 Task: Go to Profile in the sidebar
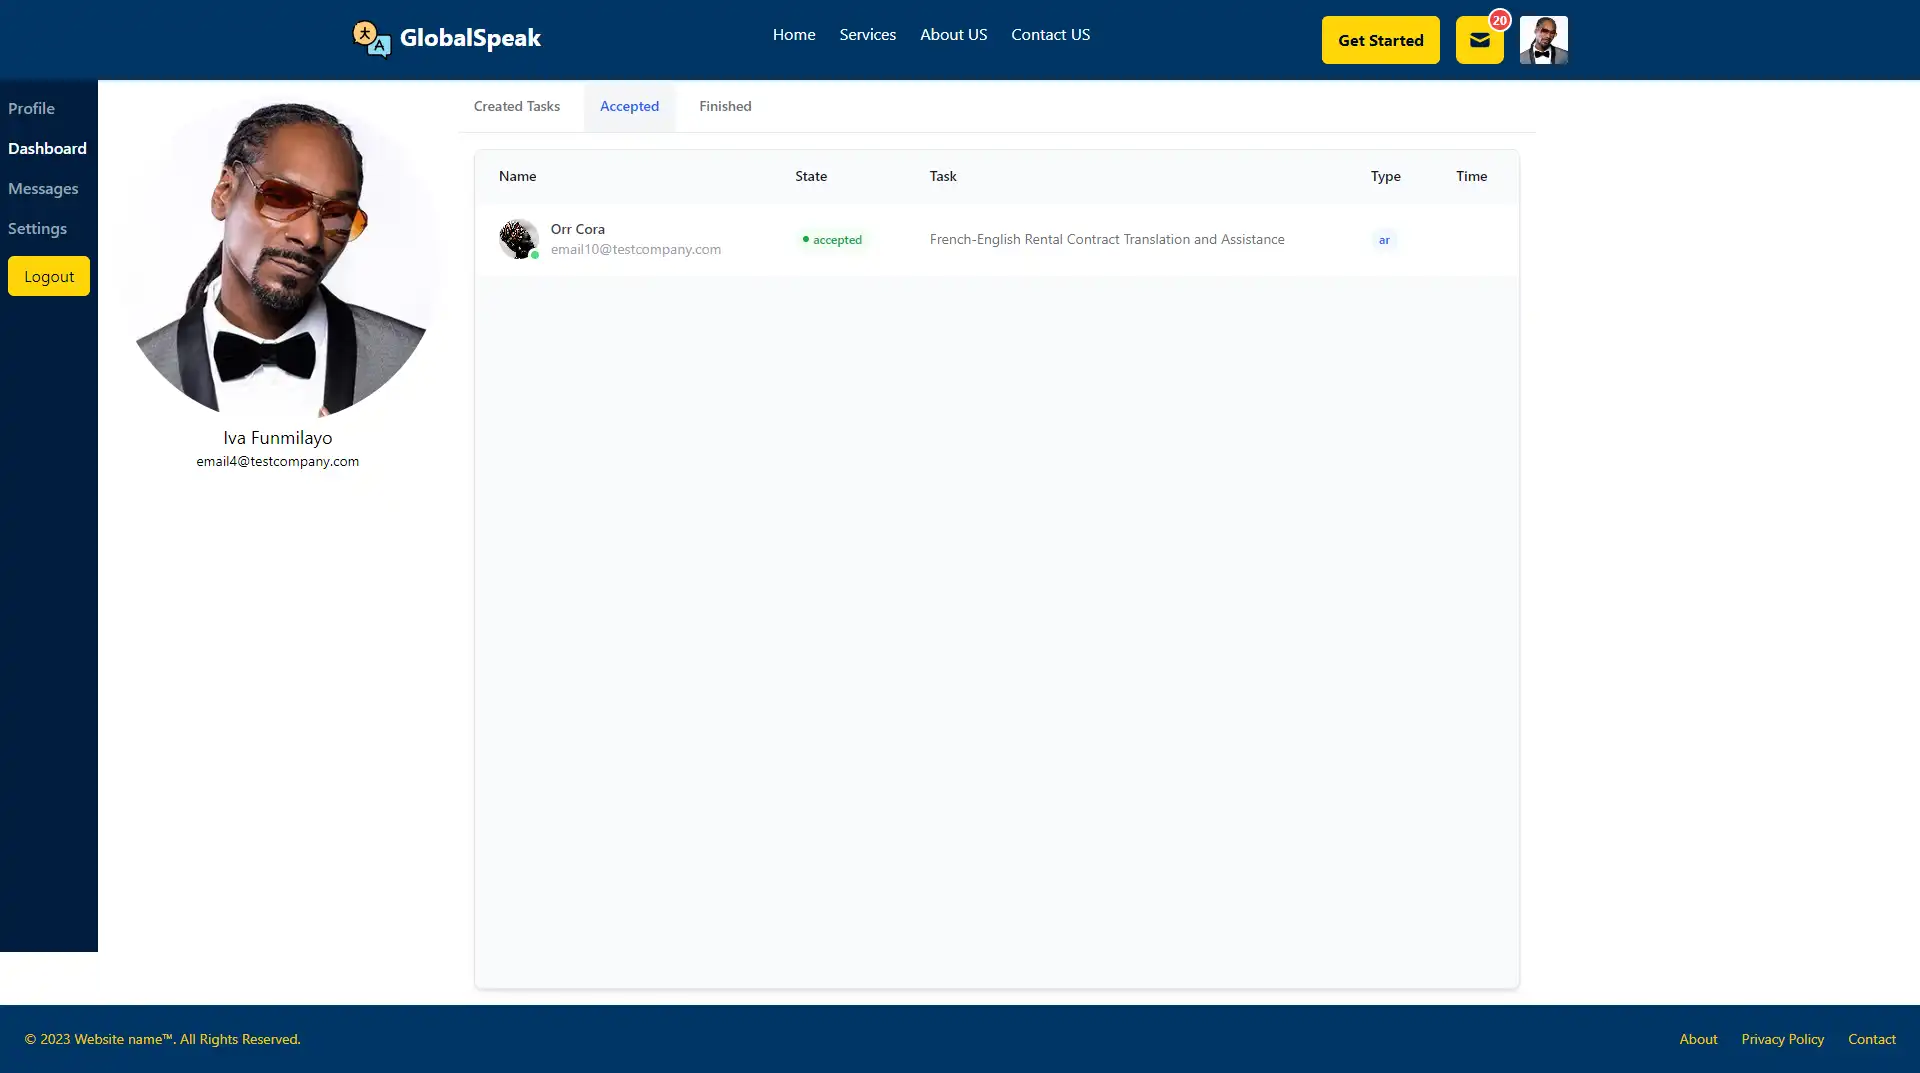click(x=31, y=108)
